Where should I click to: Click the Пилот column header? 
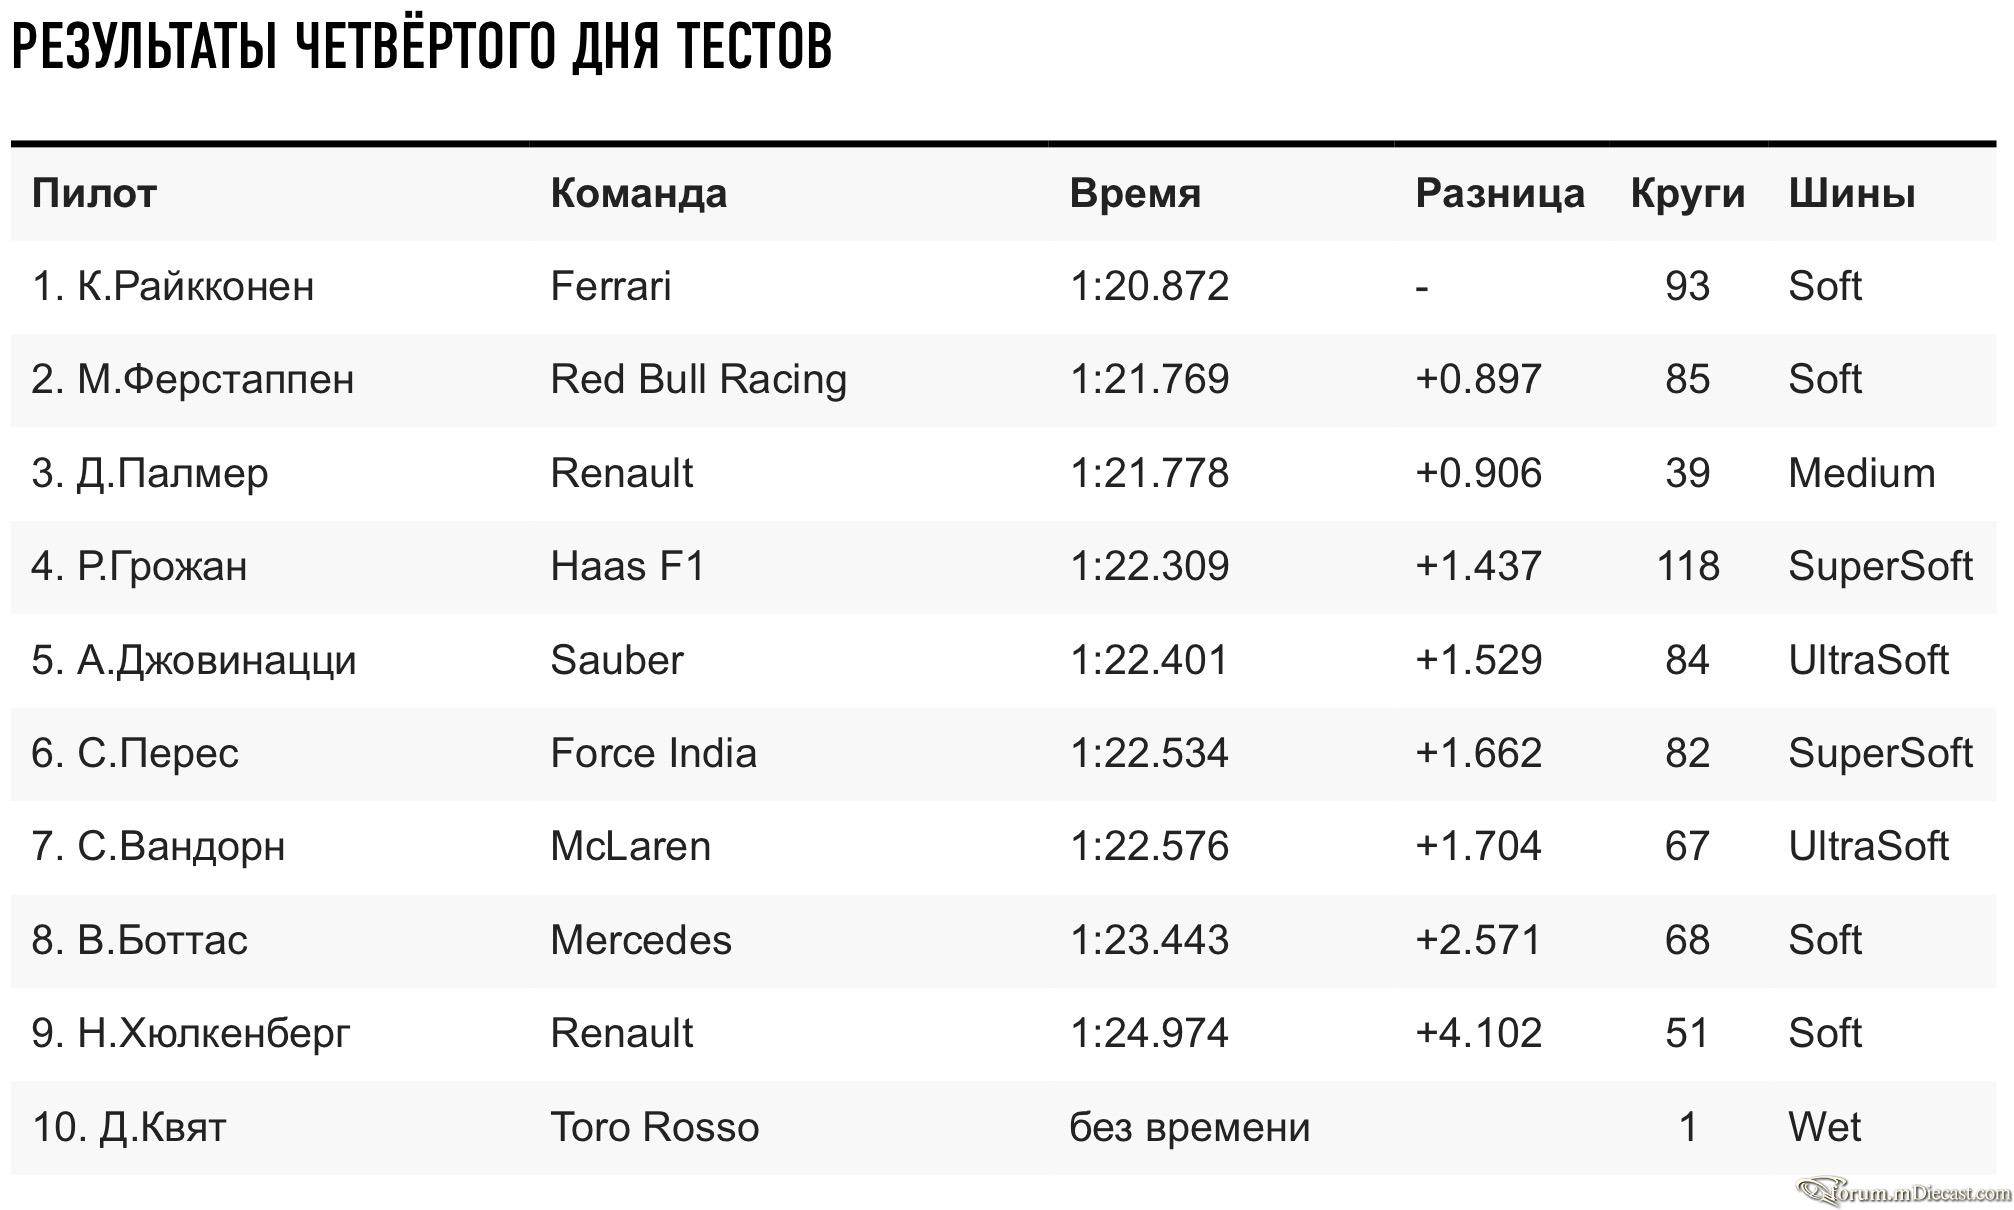pos(94,193)
